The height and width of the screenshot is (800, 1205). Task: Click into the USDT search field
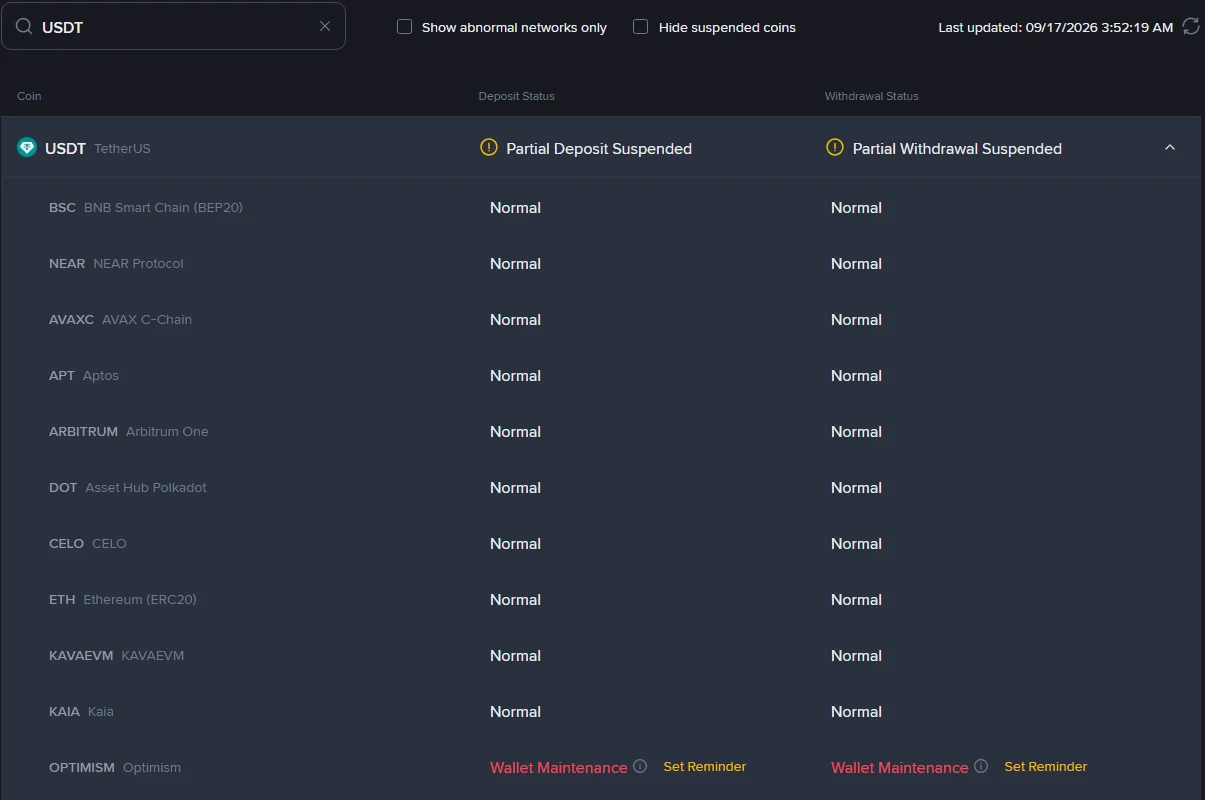173,26
